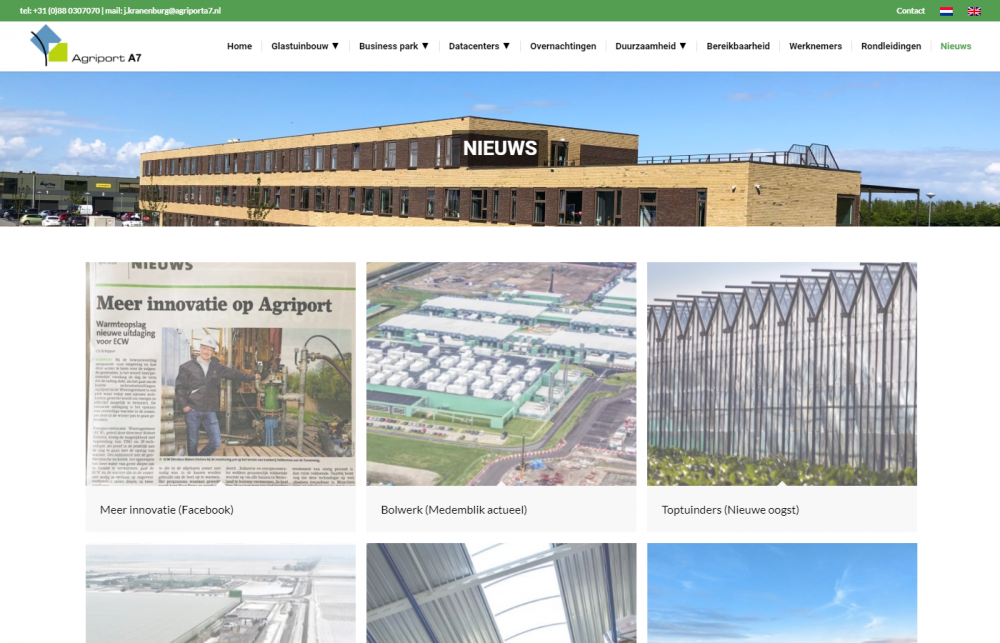Image resolution: width=1000 pixels, height=643 pixels.
Task: Open Toptuinders (Nieuwe oogst) article title
Action: click(730, 510)
